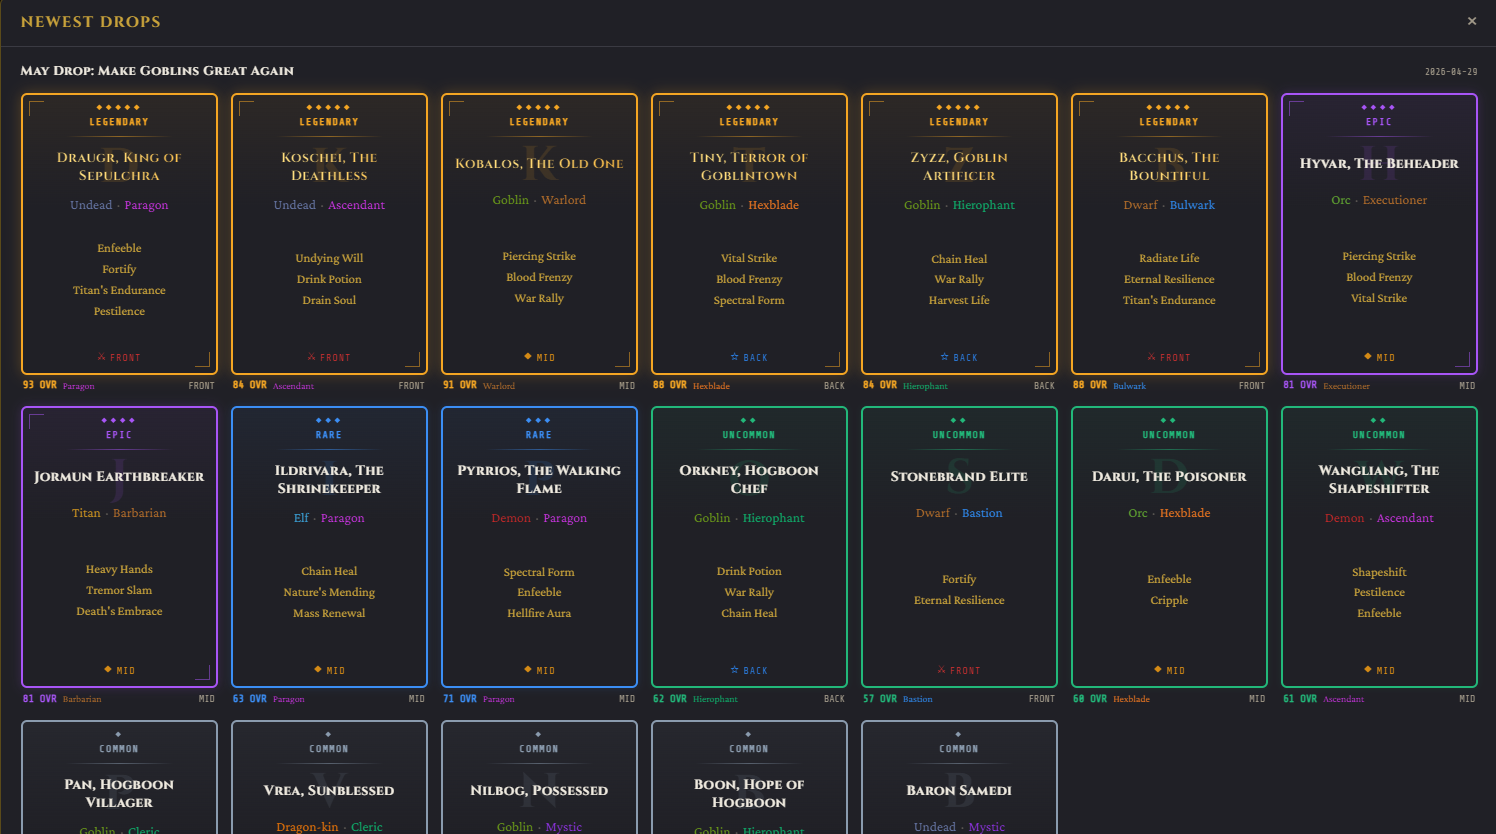Select Ildrivara, The Shrinekeeper rare card
This screenshot has height=834, width=1496.
(x=329, y=547)
